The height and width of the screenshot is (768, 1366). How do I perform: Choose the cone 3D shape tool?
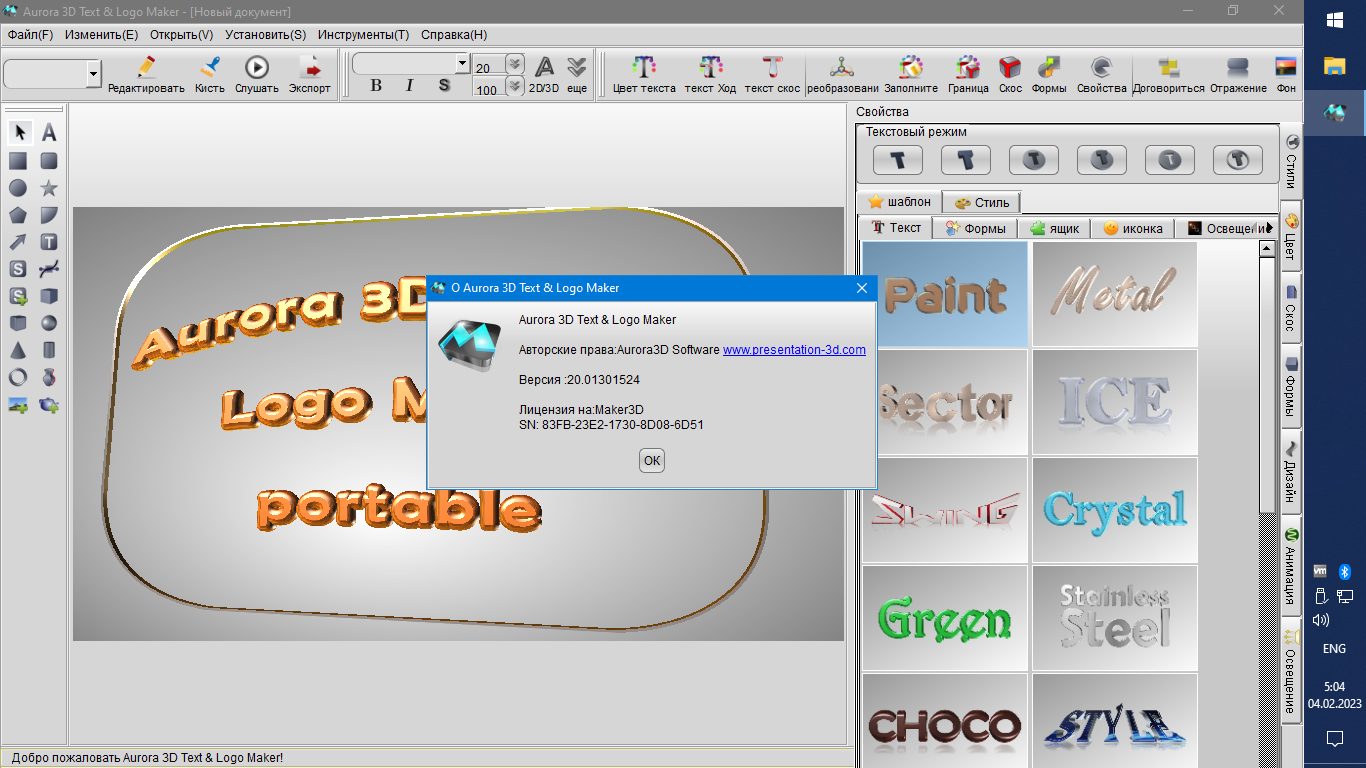(x=18, y=350)
